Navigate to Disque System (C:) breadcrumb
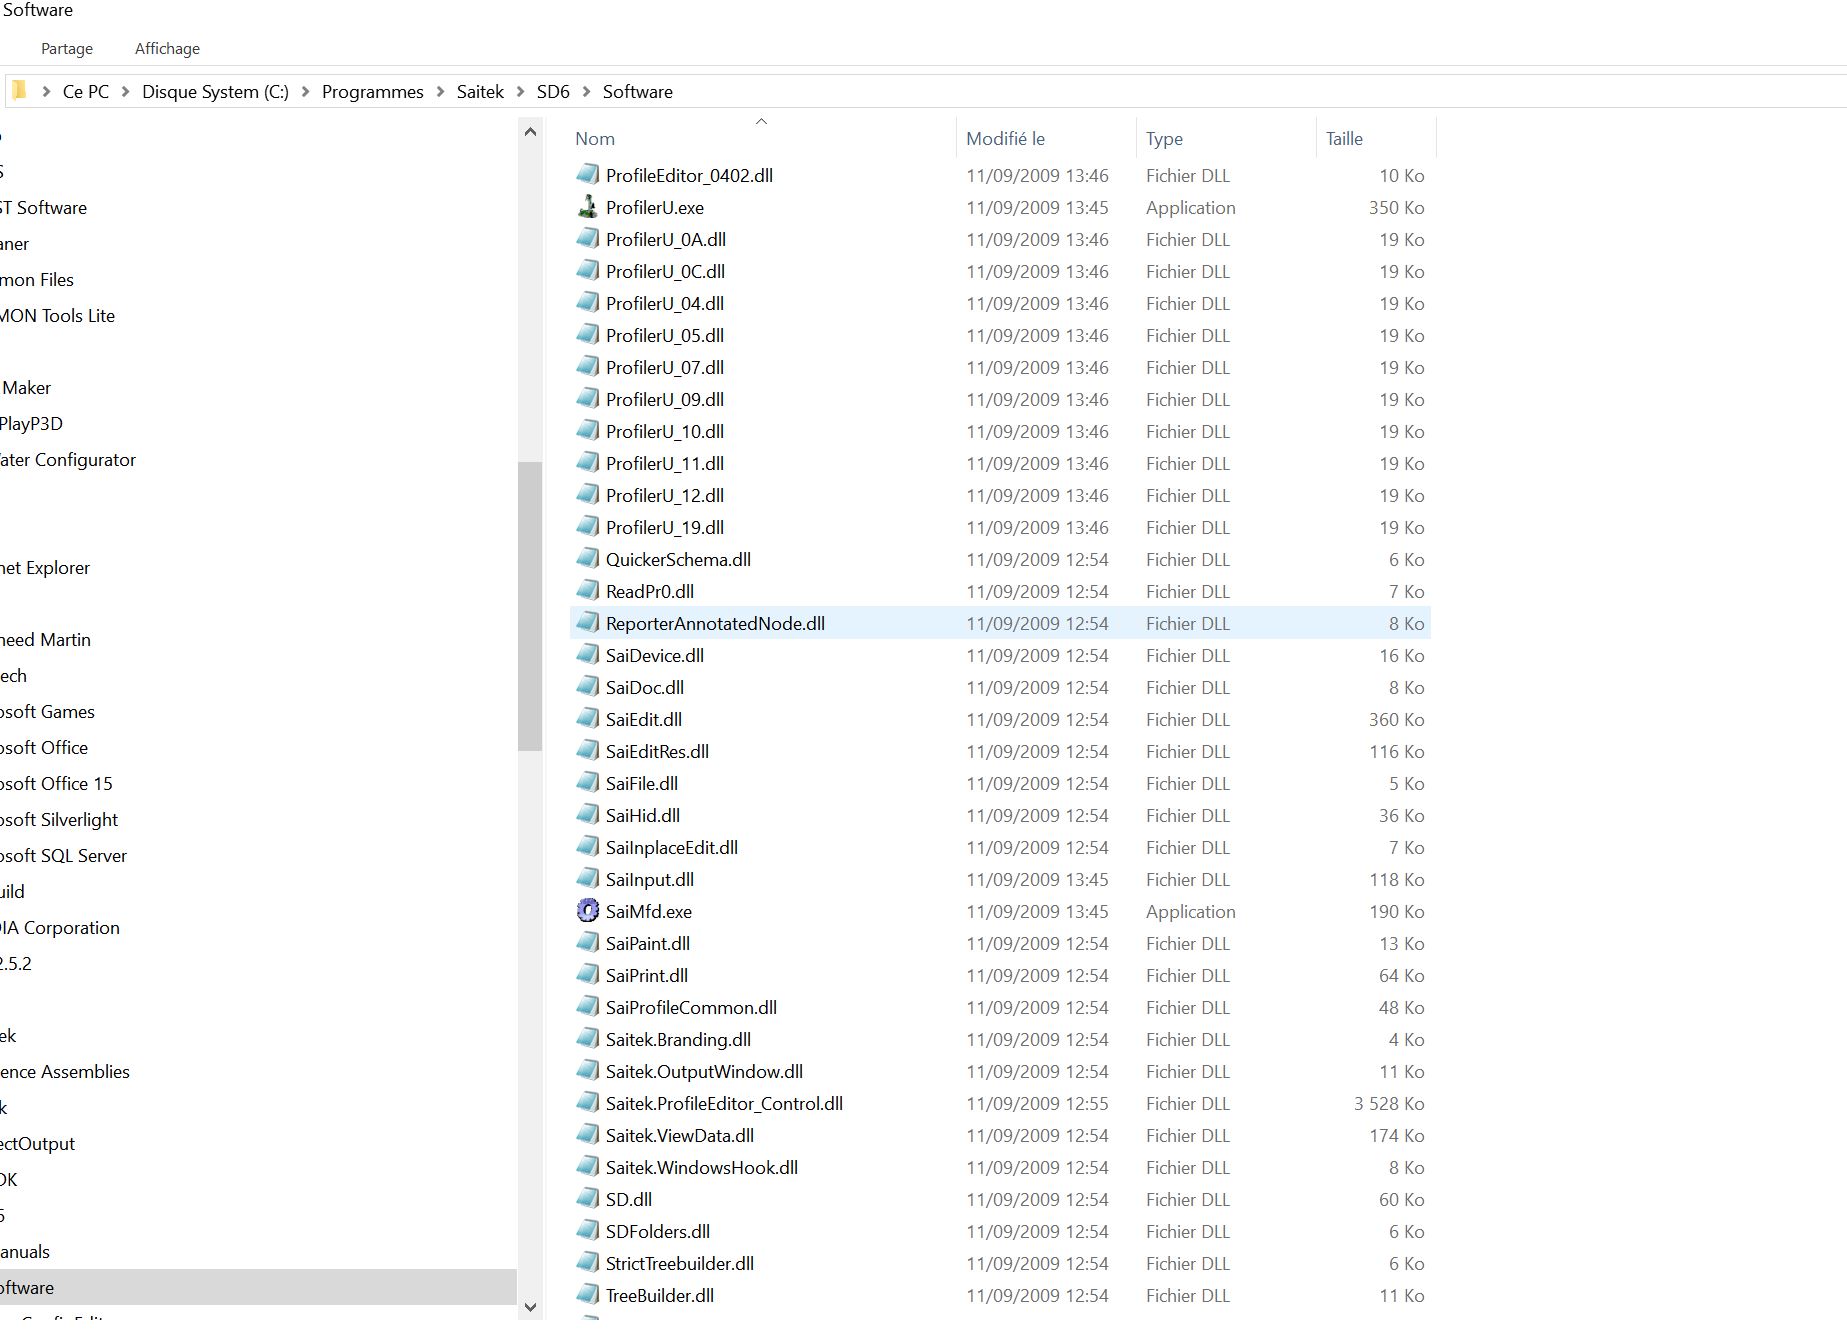Viewport: 1847px width, 1338px height. click(215, 92)
